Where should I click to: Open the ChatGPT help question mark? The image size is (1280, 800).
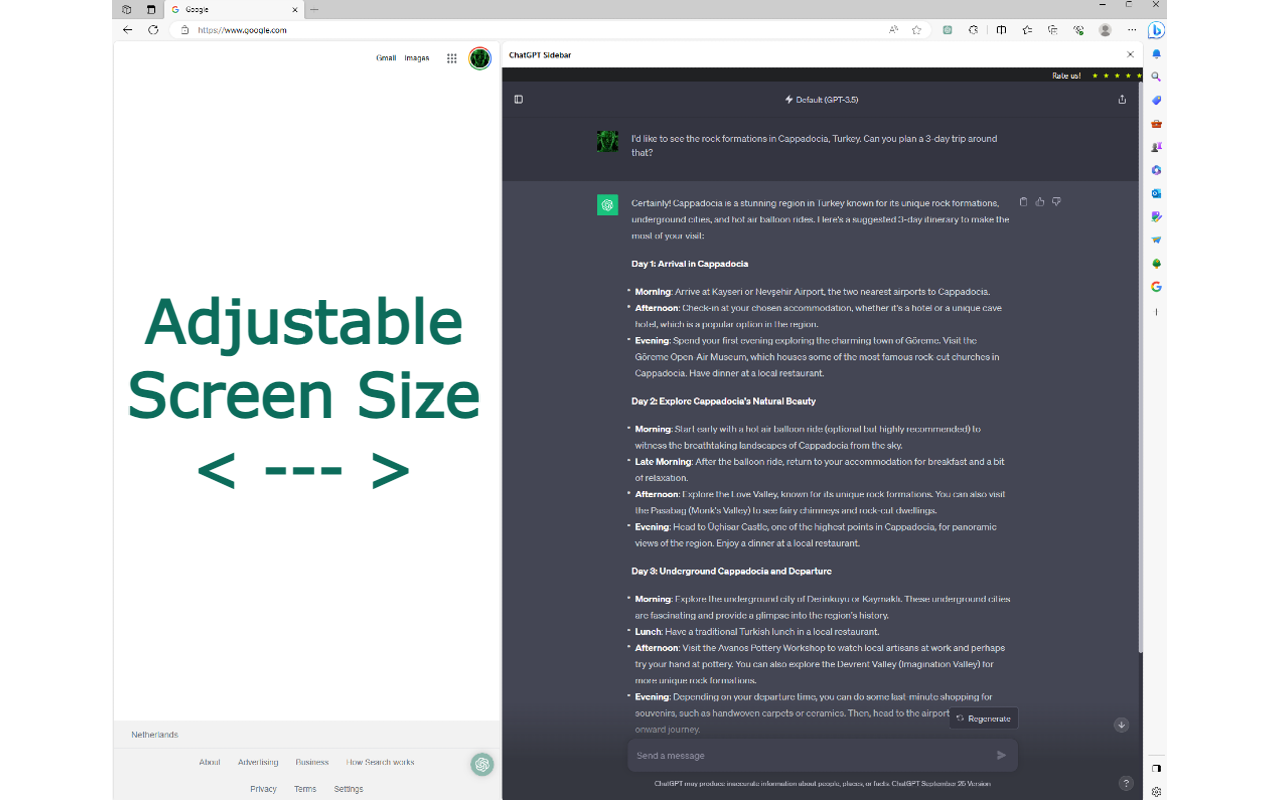1126,783
